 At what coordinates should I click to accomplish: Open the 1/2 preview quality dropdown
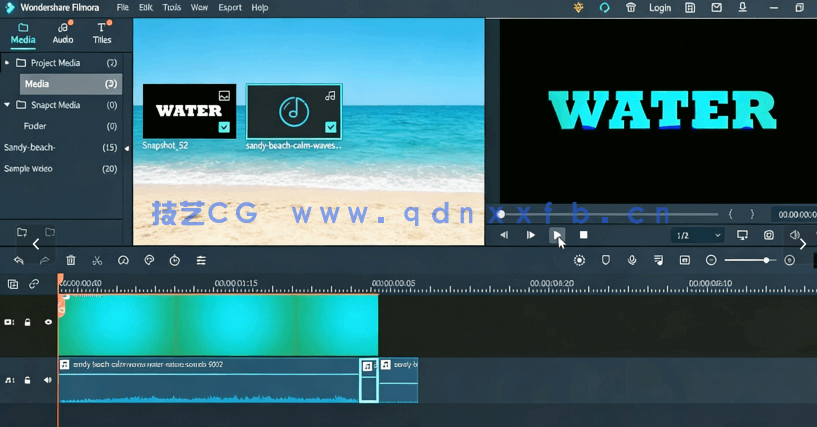point(698,235)
